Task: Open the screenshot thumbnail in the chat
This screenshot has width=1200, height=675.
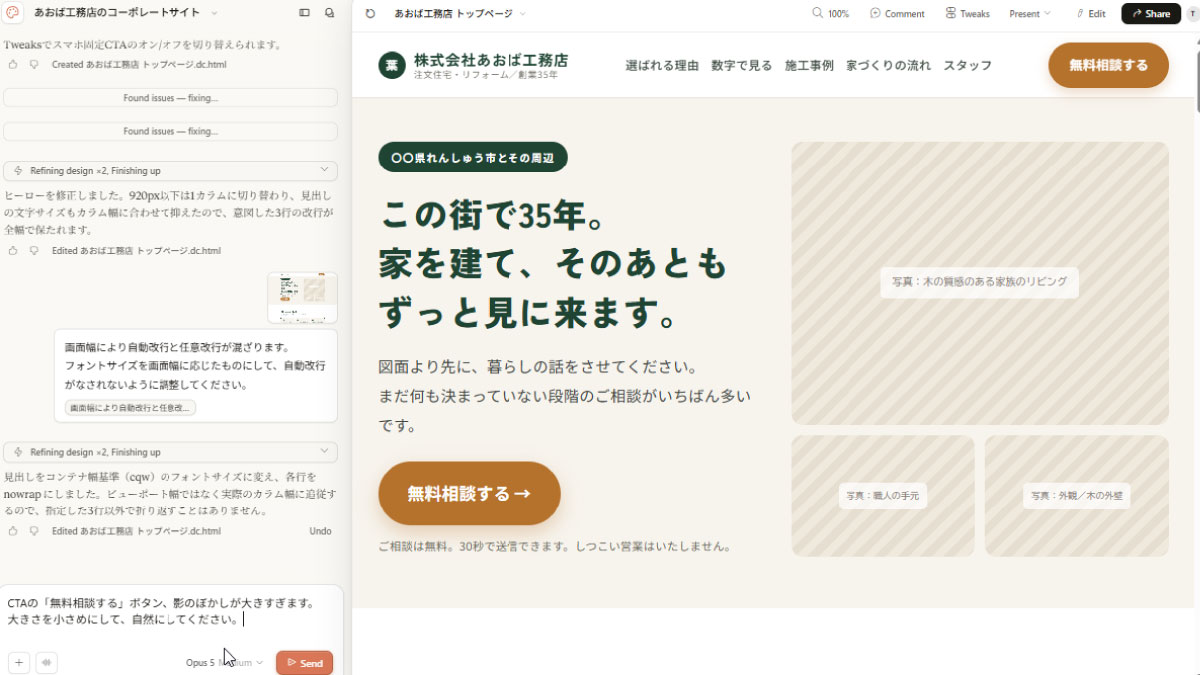Action: pos(302,297)
